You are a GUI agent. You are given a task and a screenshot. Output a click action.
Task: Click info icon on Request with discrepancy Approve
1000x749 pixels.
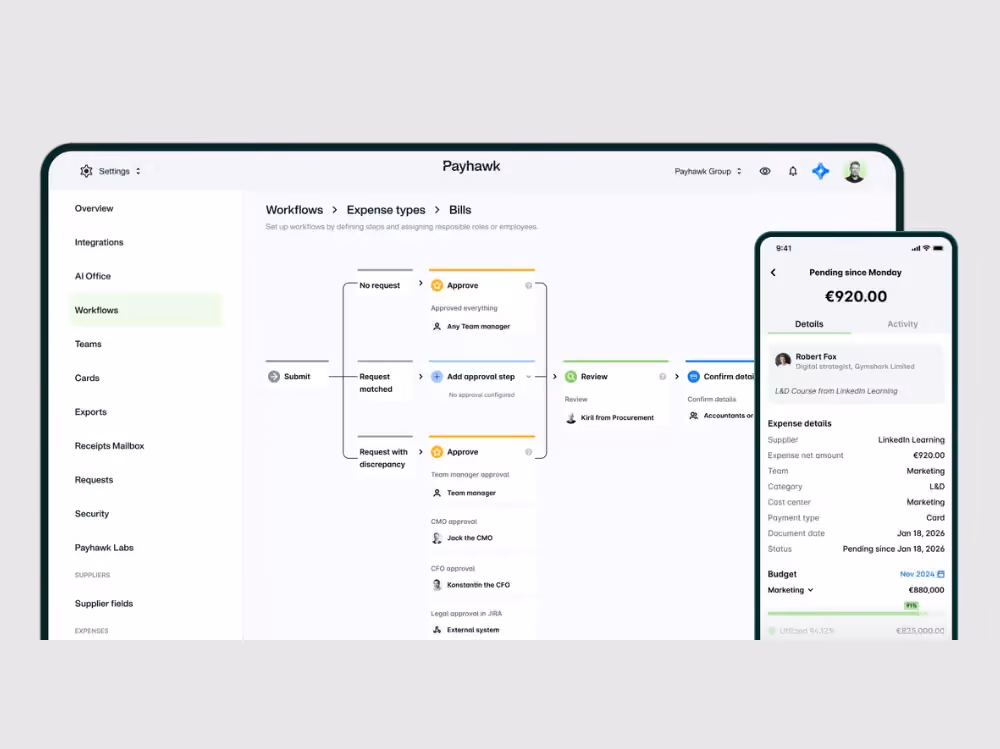click(529, 452)
